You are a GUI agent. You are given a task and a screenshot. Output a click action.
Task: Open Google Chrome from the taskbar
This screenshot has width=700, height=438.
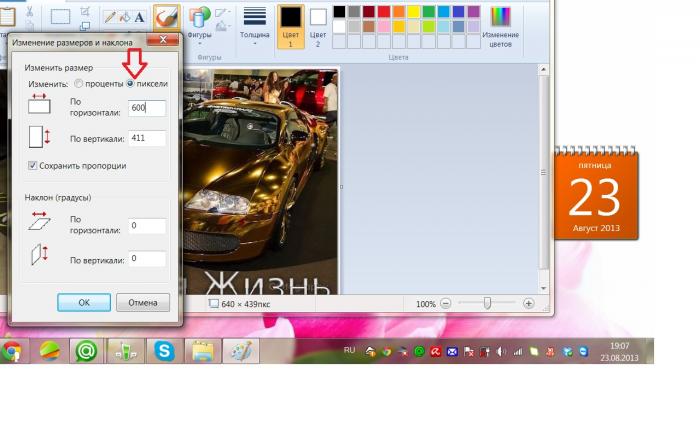12,351
